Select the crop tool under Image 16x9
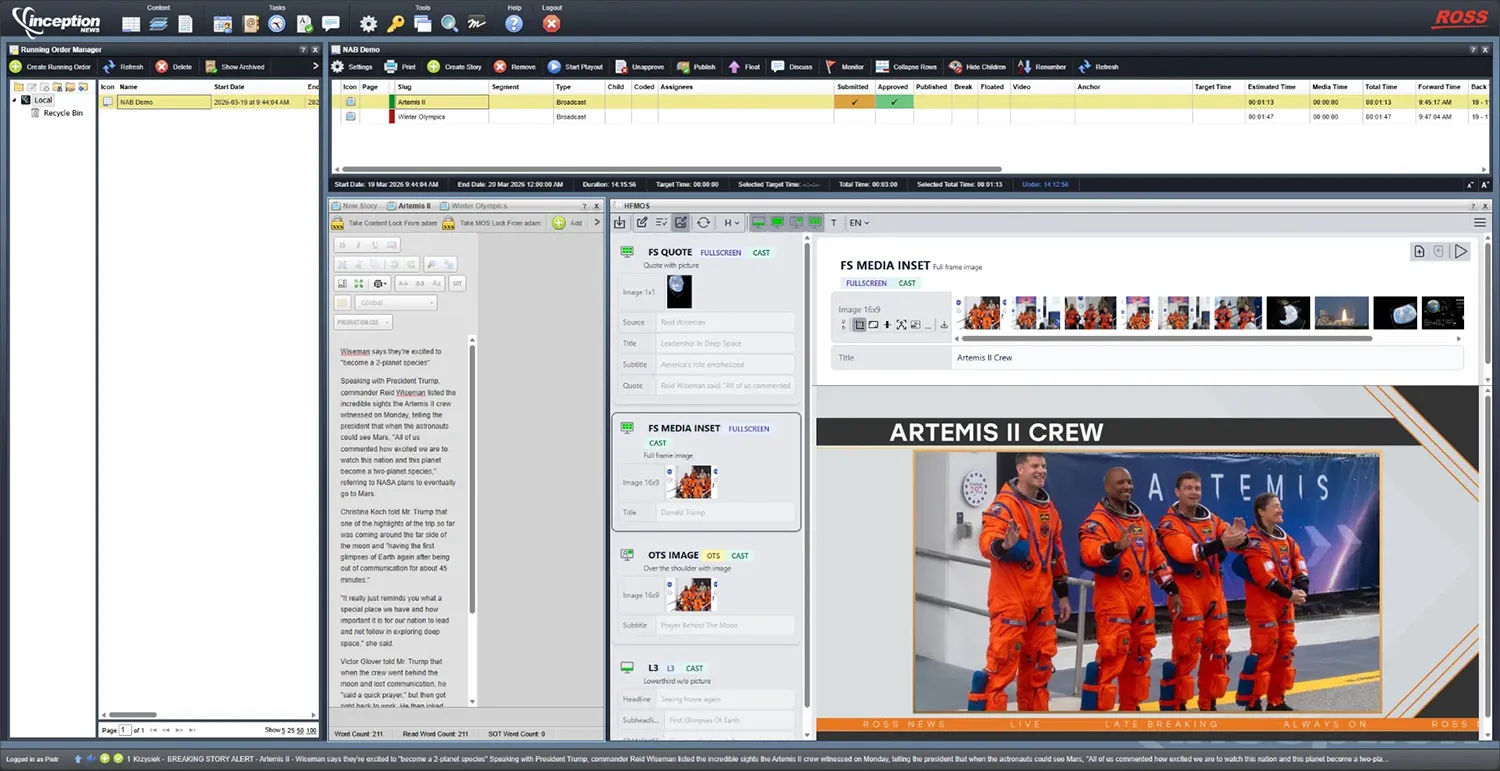The image size is (1500, 771). point(859,325)
